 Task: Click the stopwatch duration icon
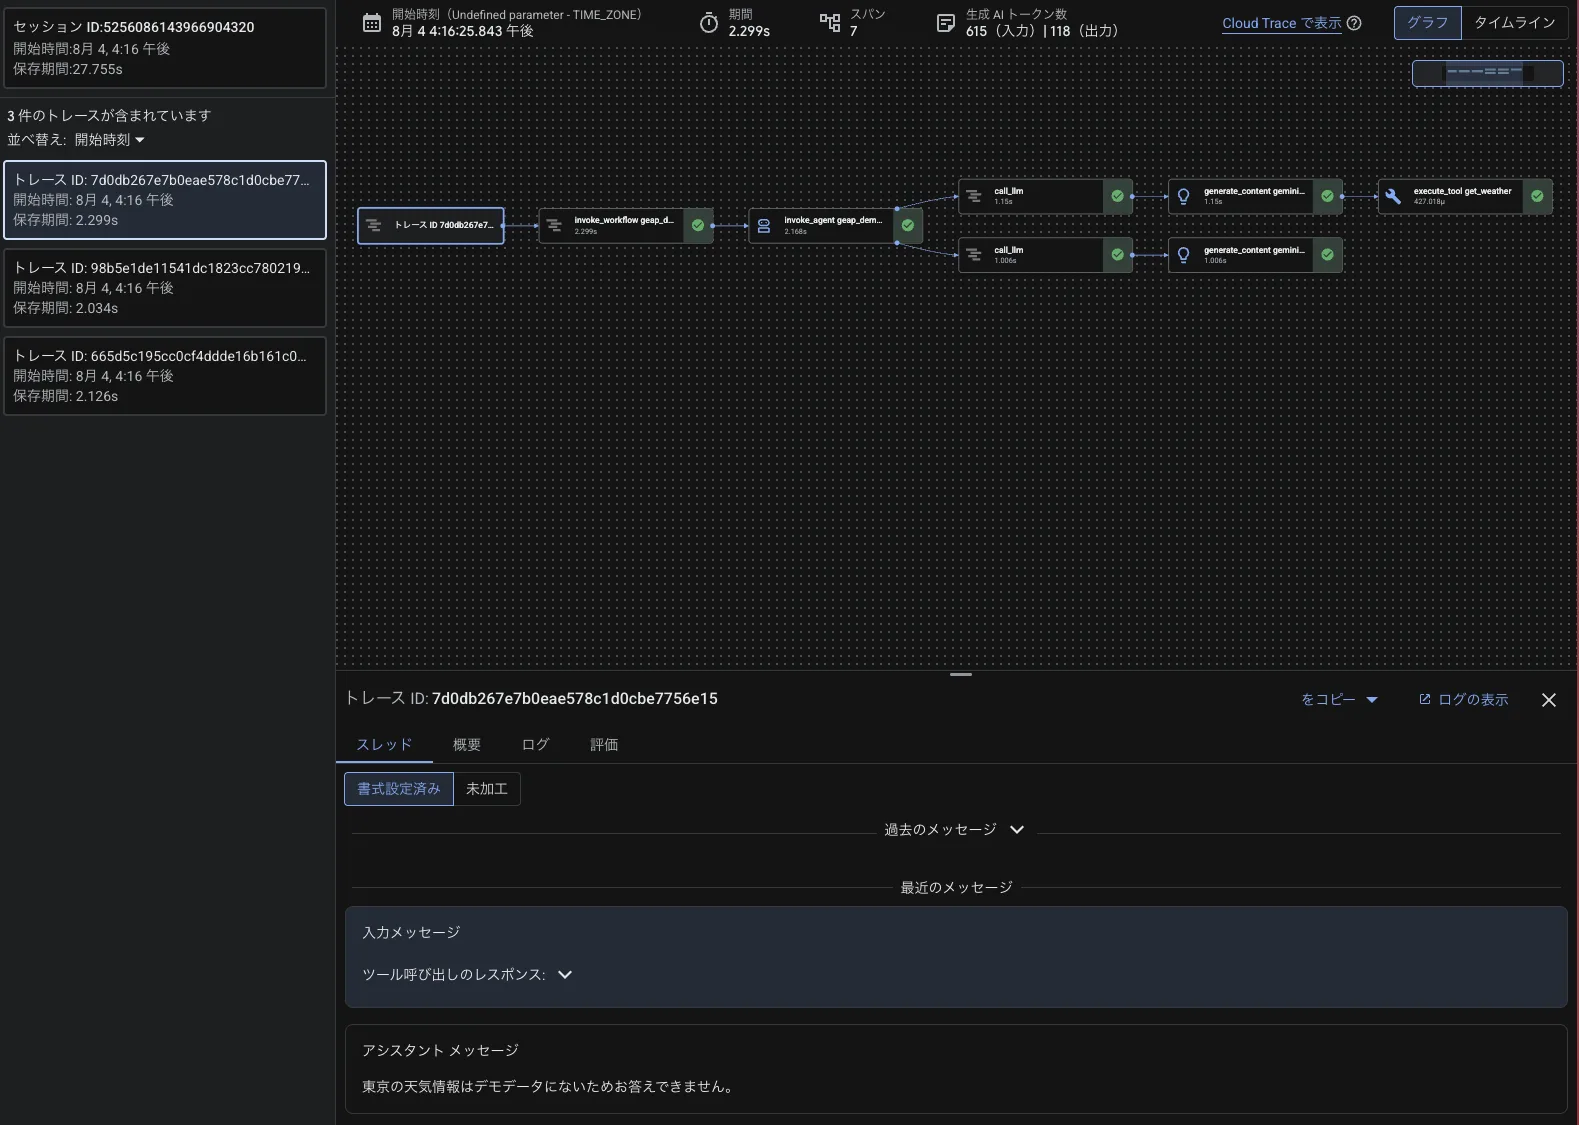(709, 23)
